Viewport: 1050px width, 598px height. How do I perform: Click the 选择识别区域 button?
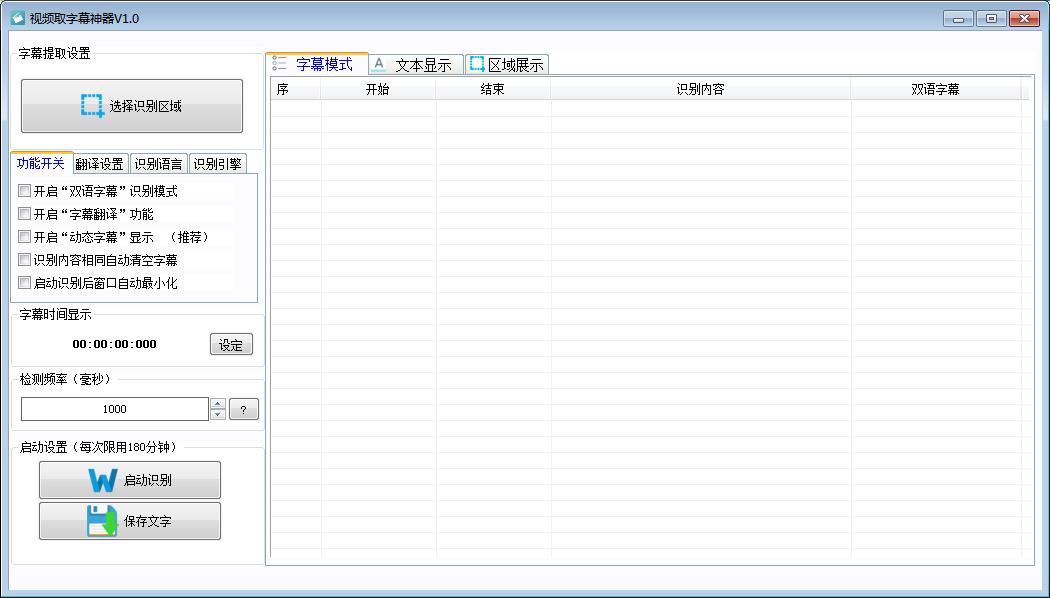pos(132,106)
